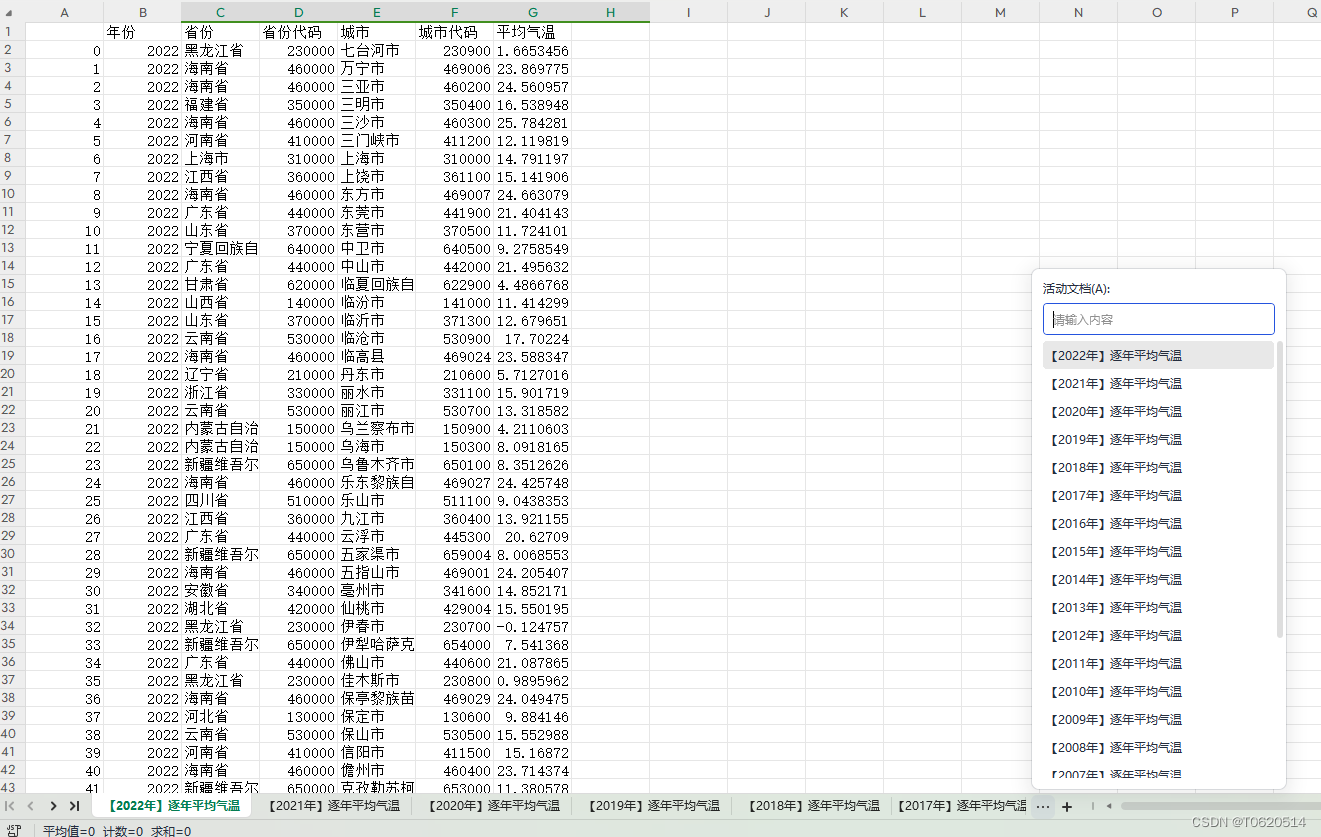Switch to the 【2019年】逐年平均气温 sheet tab
The height and width of the screenshot is (837, 1321).
(x=652, y=806)
